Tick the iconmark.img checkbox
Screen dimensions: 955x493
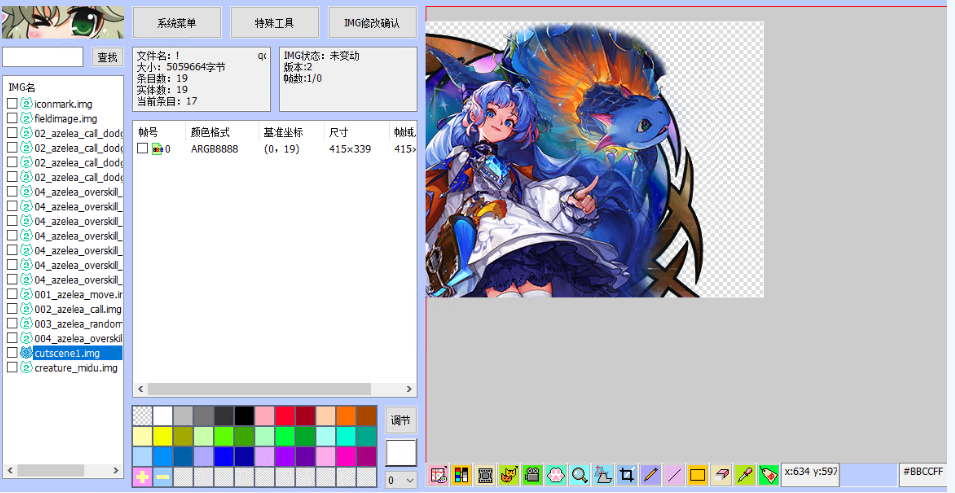pyautogui.click(x=12, y=104)
